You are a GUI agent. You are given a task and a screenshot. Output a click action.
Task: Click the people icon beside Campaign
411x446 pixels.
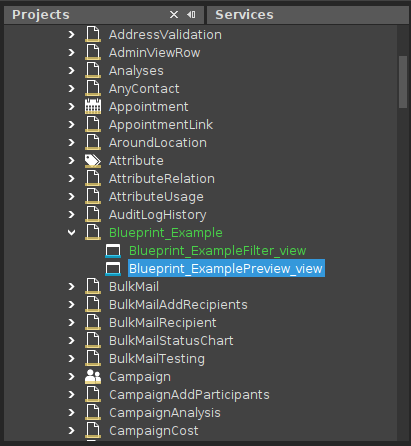93,377
